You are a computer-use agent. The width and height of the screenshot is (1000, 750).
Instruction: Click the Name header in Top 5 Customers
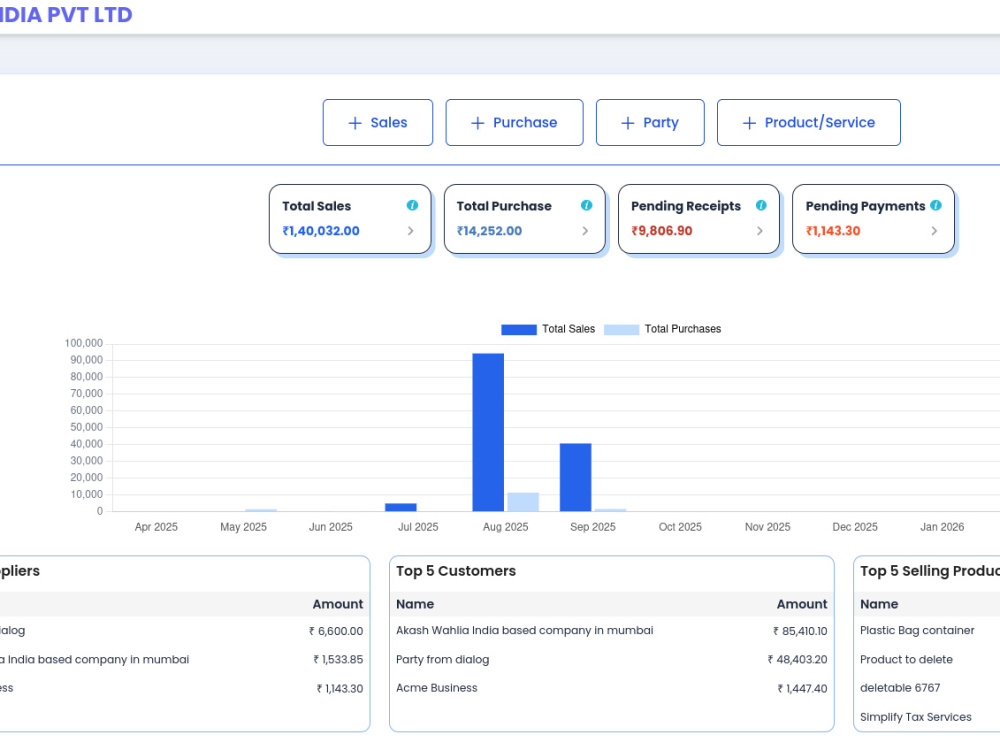pos(415,604)
